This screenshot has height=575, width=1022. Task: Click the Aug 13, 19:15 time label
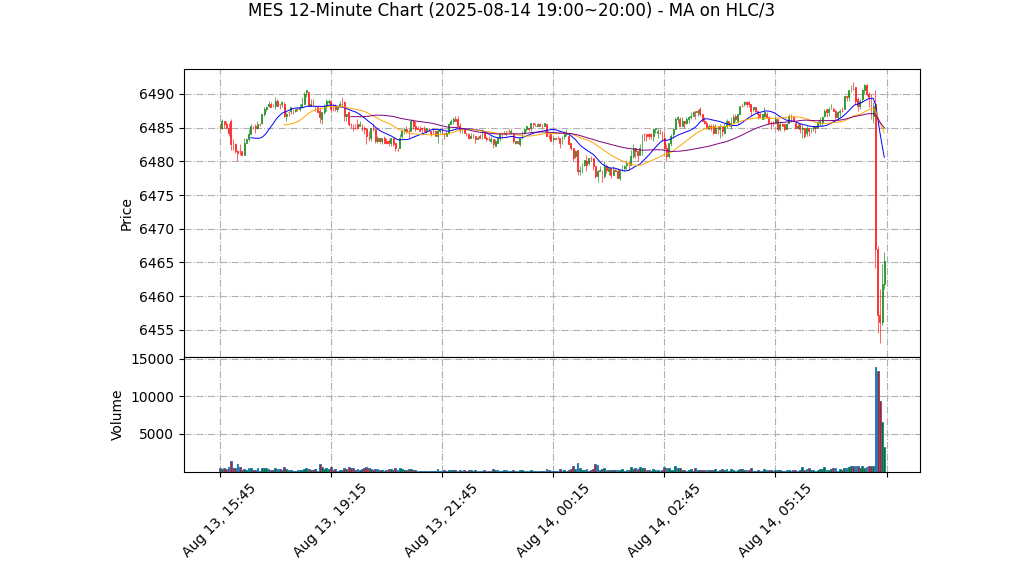[329, 520]
